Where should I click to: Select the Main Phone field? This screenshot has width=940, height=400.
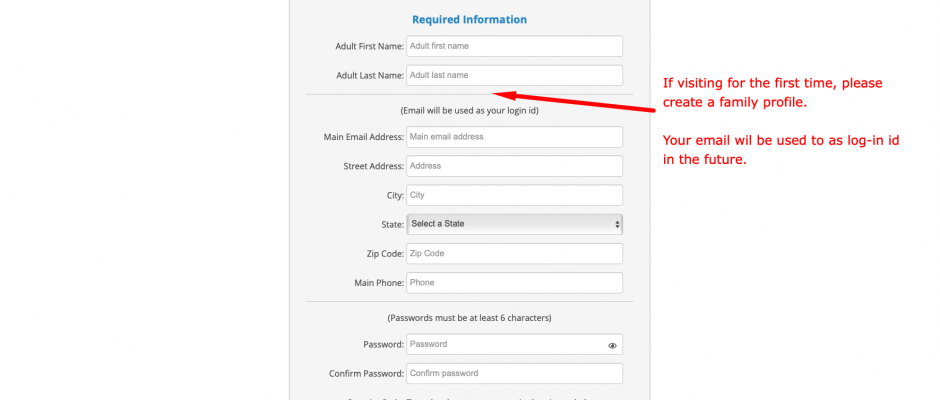514,283
